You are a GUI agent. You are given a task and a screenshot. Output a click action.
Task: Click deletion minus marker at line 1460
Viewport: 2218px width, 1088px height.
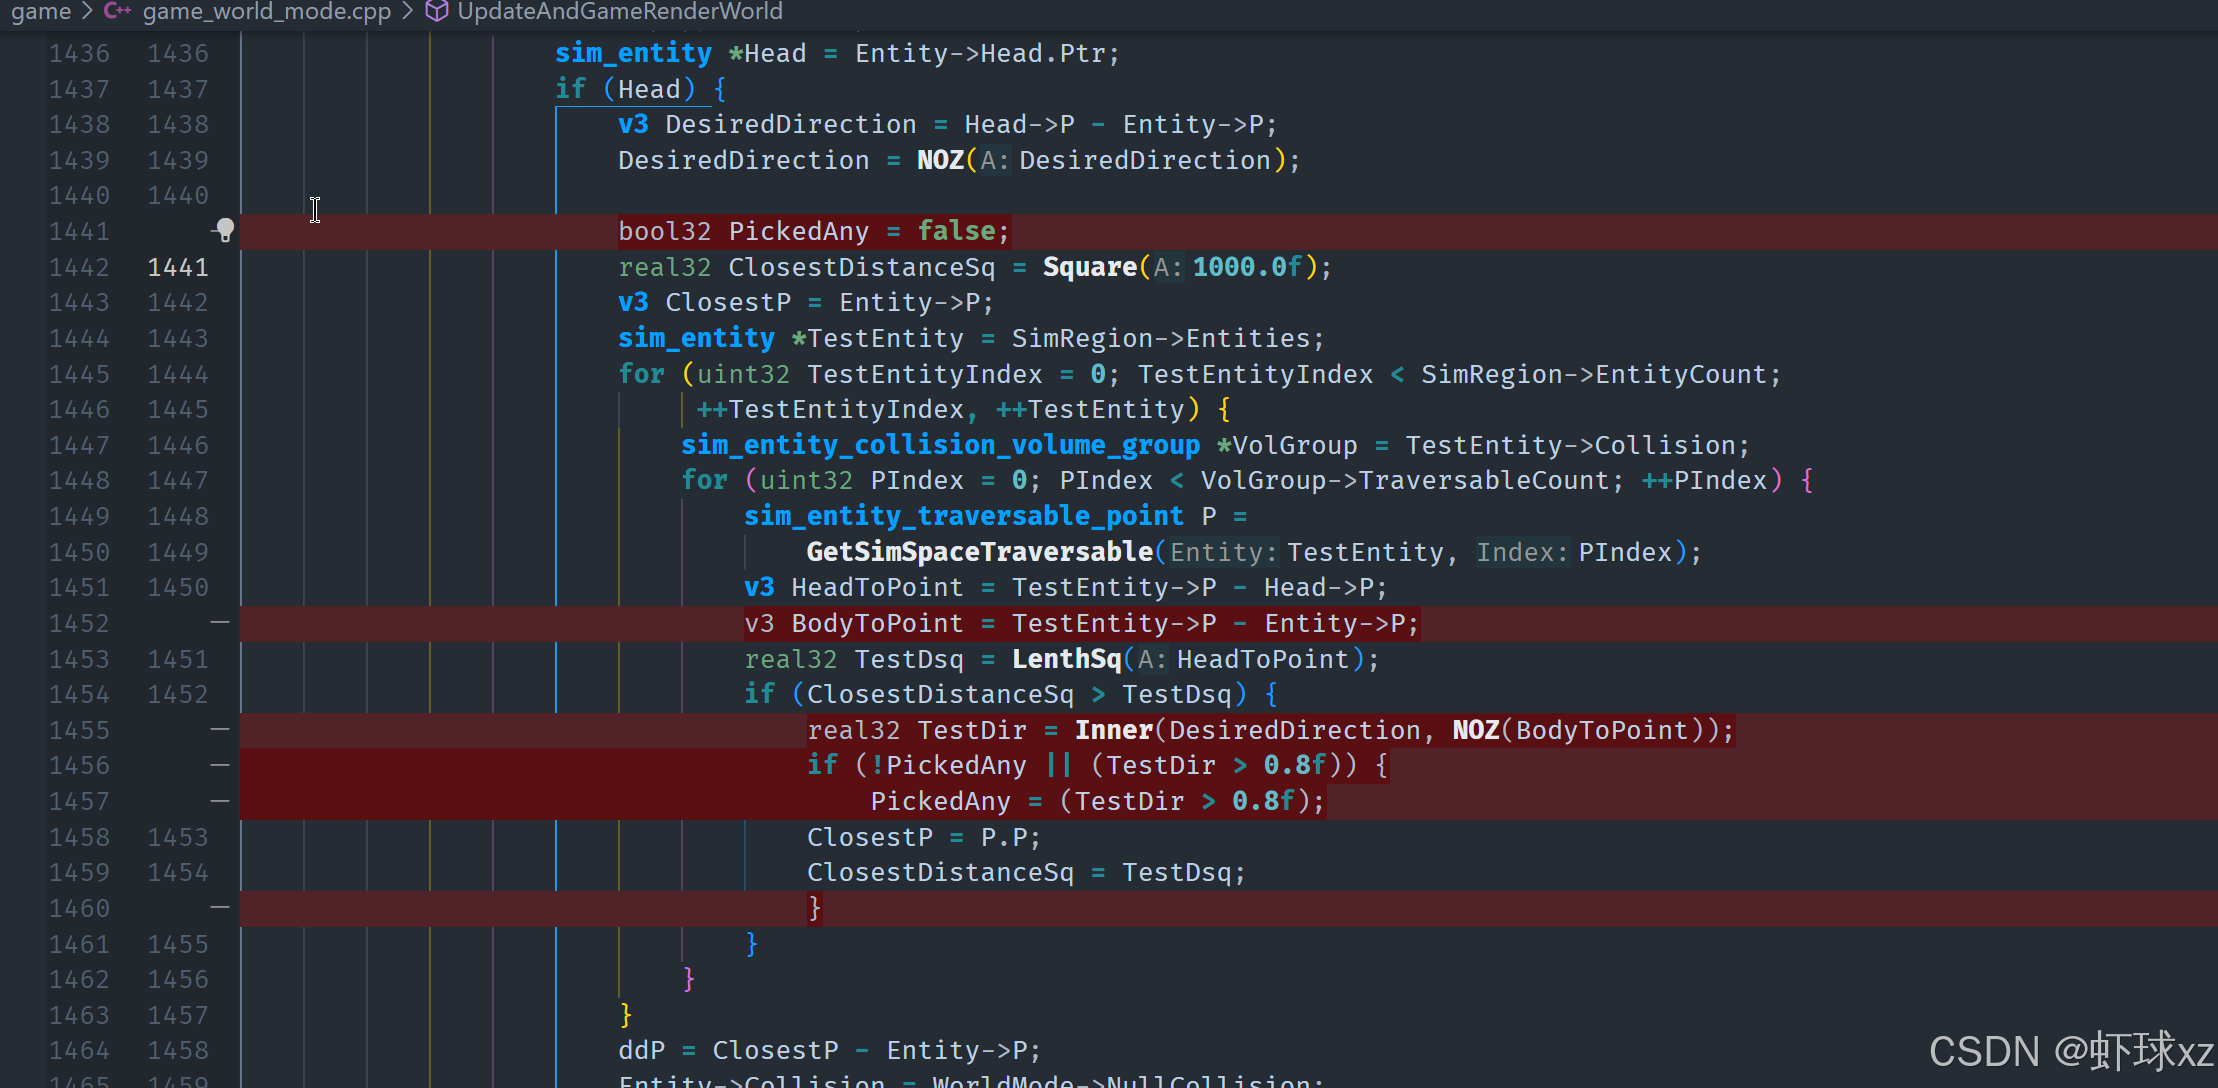point(220,908)
